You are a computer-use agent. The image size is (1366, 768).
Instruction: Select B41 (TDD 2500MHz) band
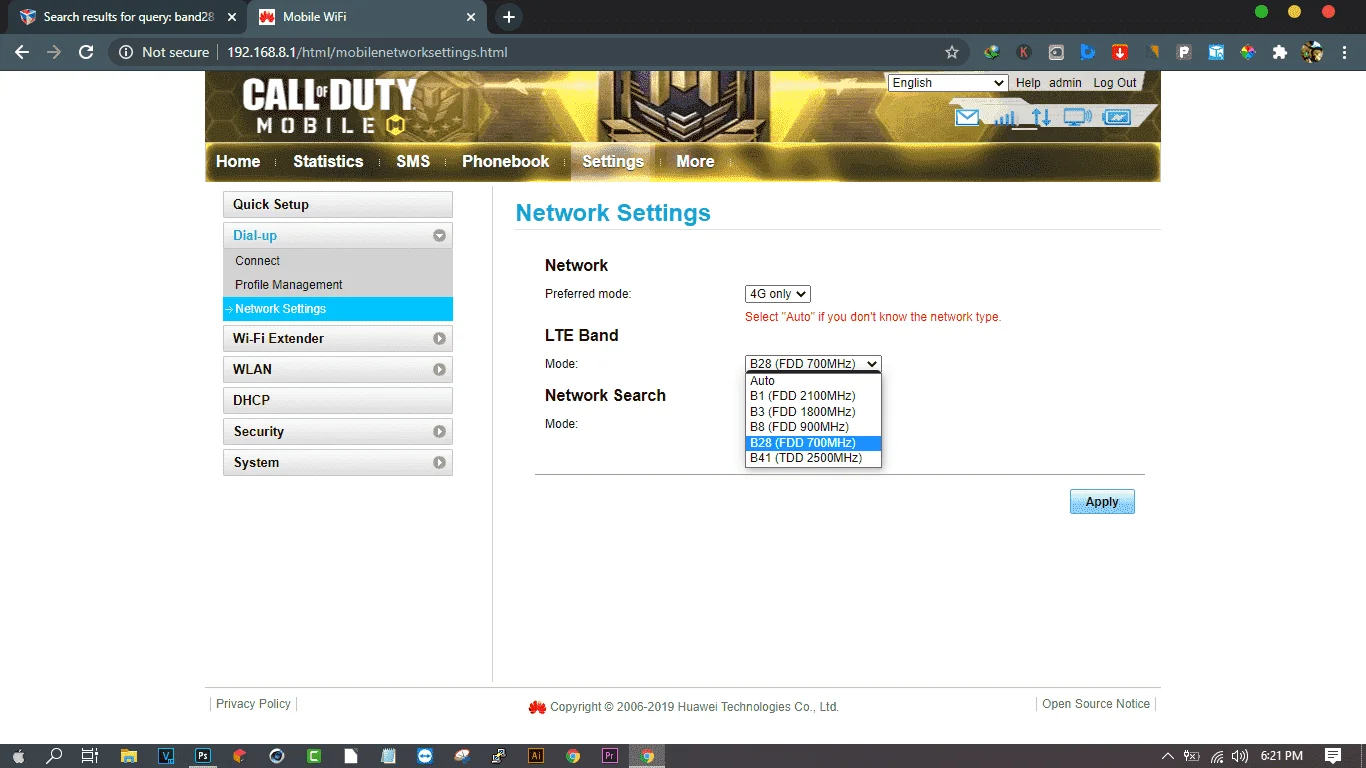pos(814,458)
